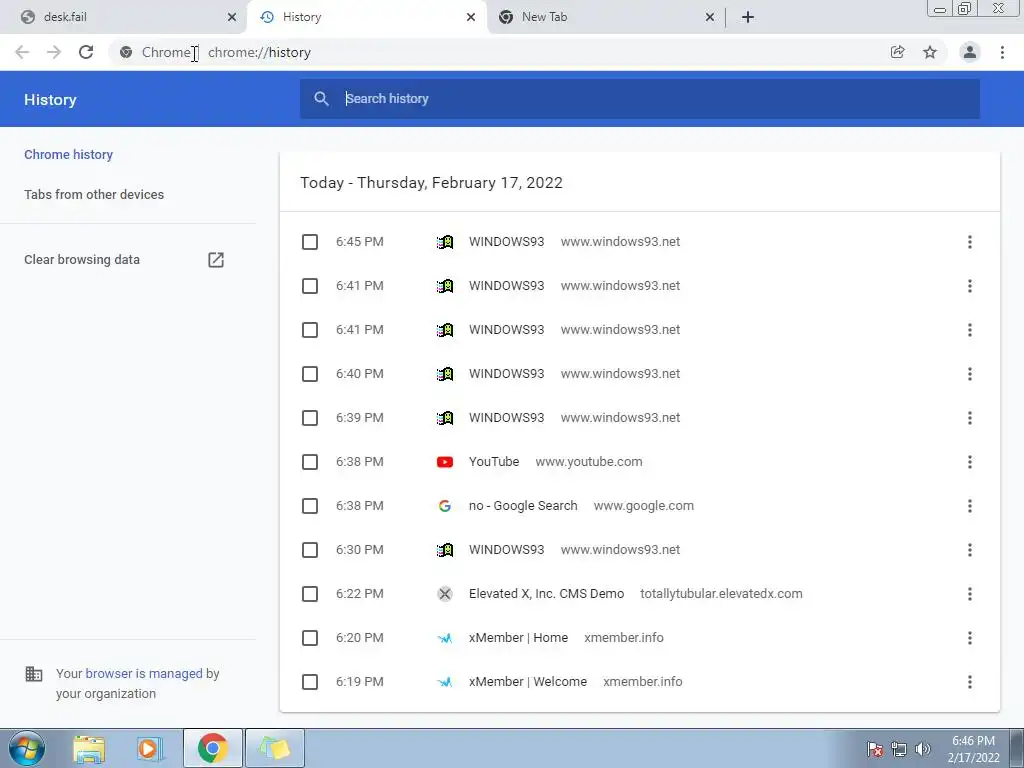Open more actions for xMember | Welcome entry

(970, 682)
